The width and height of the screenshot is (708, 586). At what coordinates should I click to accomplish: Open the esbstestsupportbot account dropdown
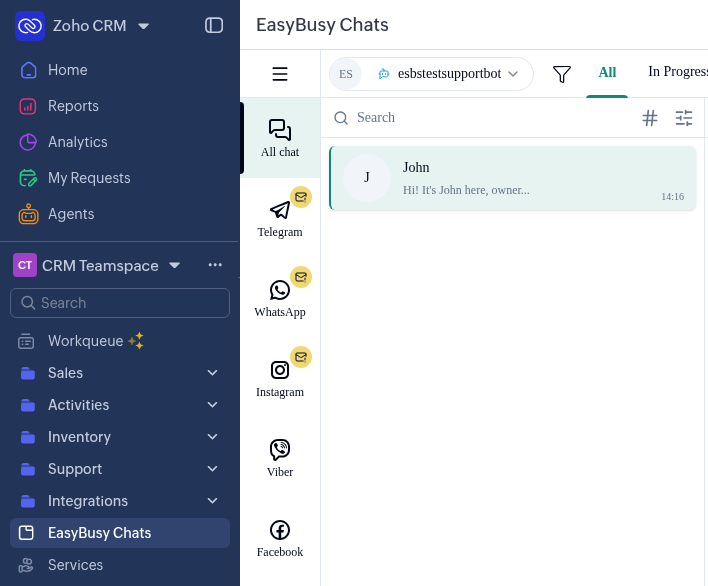(x=431, y=74)
